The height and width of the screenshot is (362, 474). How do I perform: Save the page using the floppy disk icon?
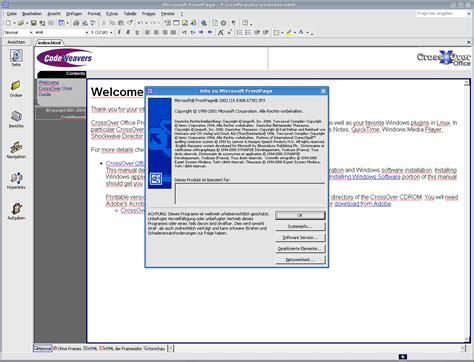pos(33,23)
